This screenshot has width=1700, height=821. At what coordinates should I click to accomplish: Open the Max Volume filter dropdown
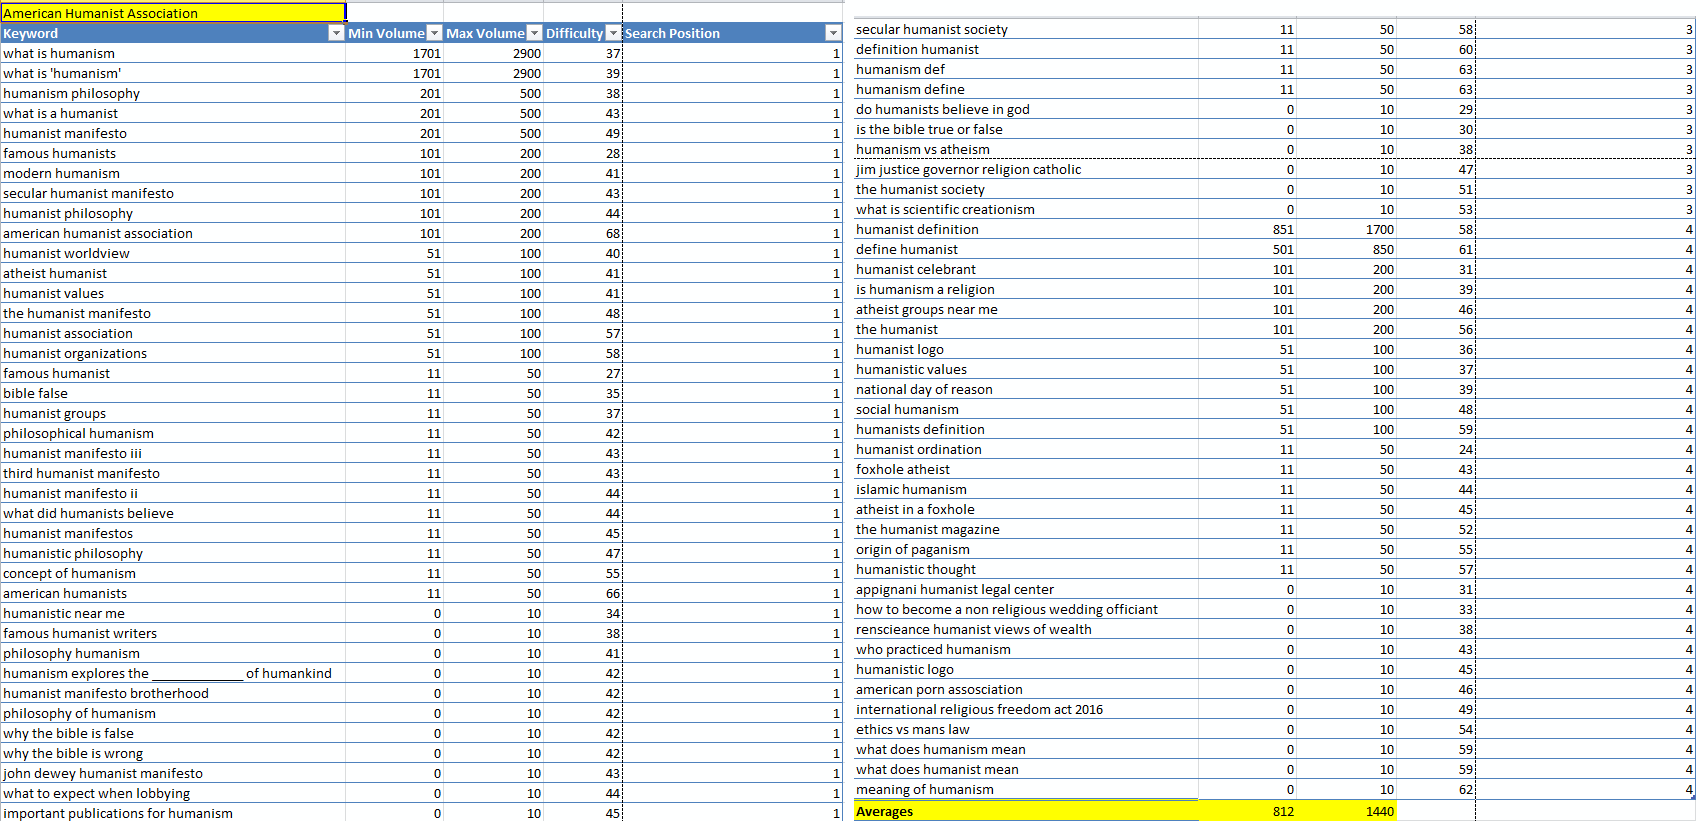point(534,33)
